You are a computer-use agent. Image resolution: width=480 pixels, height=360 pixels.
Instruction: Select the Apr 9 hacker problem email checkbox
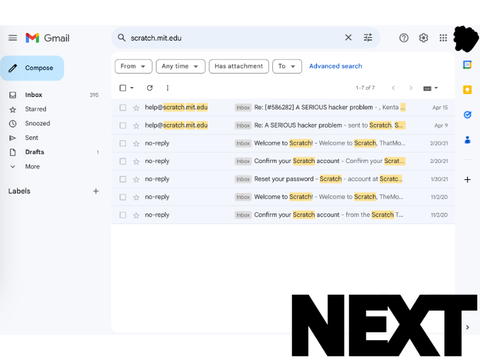(123, 126)
